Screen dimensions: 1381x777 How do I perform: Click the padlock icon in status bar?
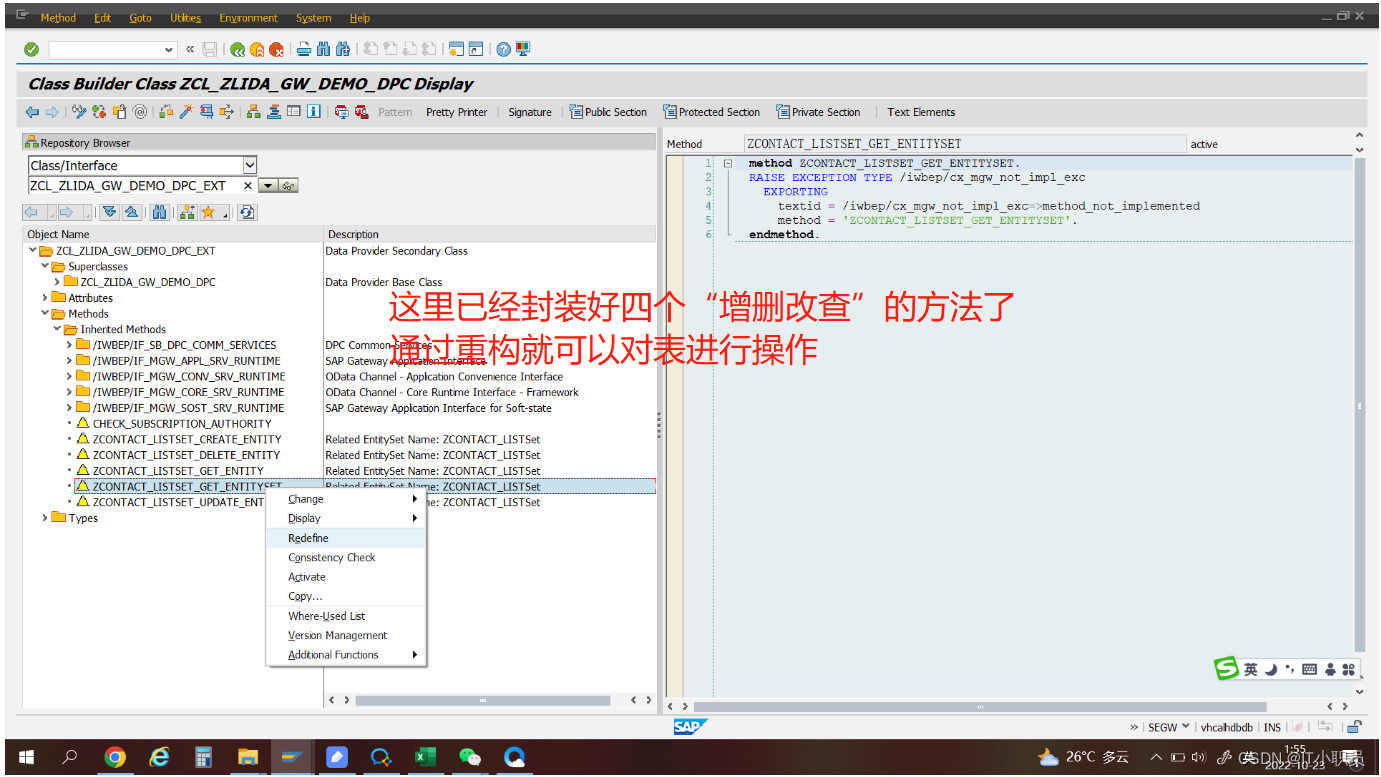coord(1354,727)
